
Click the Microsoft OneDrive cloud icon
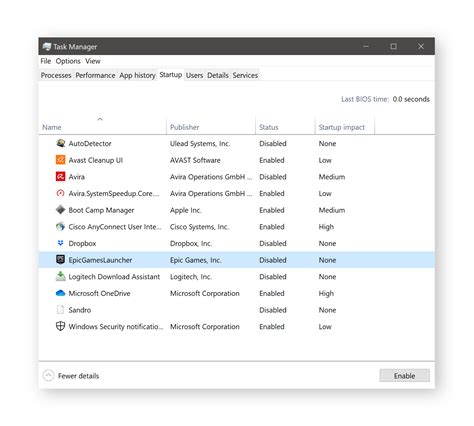60,293
